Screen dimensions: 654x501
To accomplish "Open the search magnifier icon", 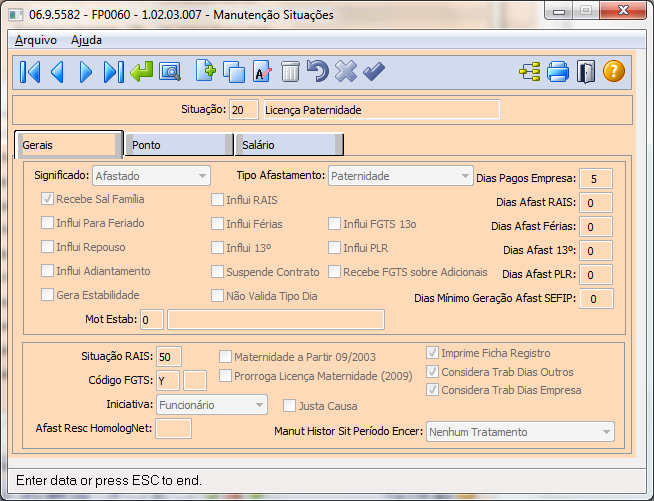I will pyautogui.click(x=170, y=72).
